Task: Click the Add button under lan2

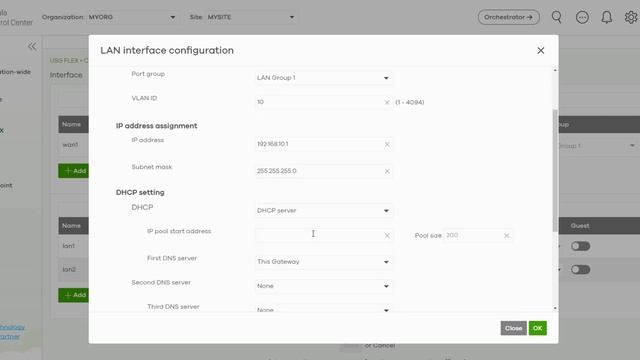Action: click(74, 295)
